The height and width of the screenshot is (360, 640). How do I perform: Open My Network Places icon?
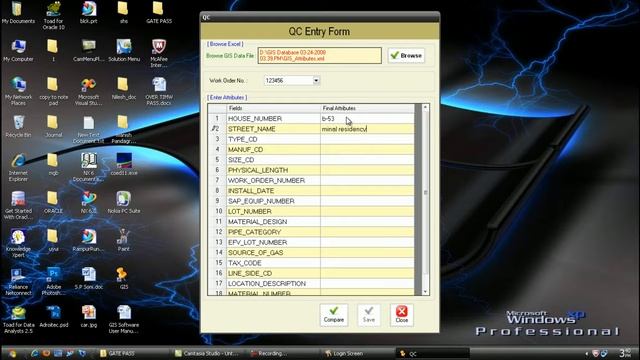tap(18, 91)
